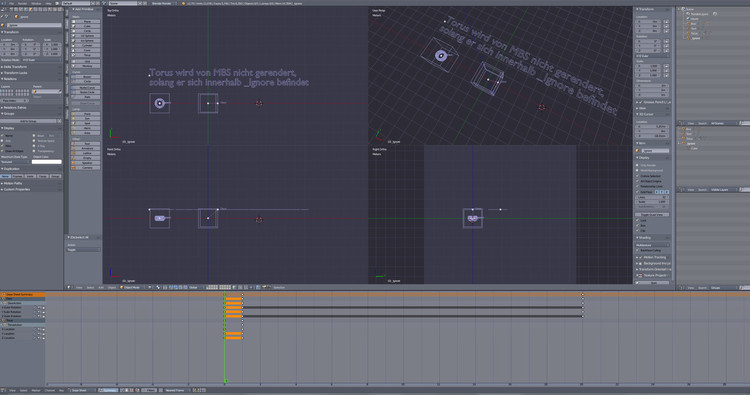Select Faces duplication option
The image size is (750, 395).
pos(43,176)
